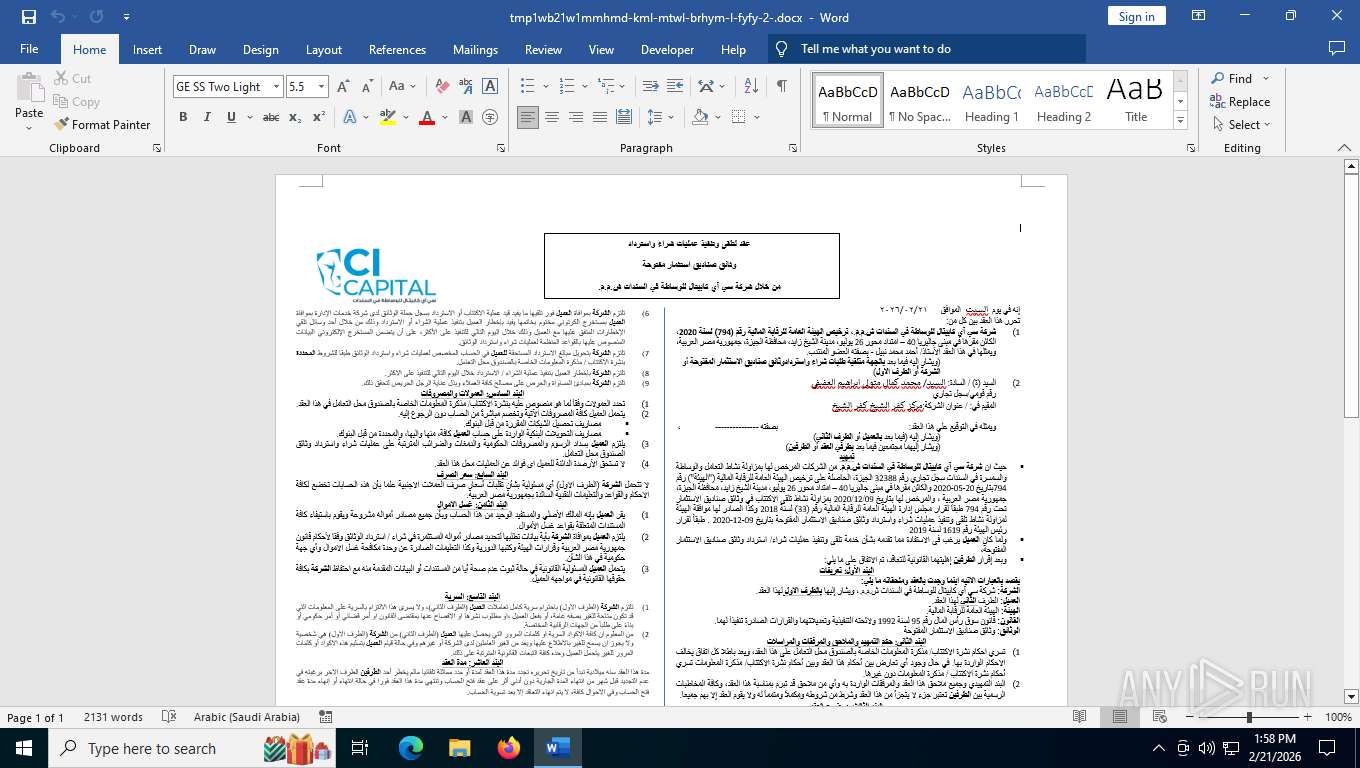Expand the Styles gallery More arrow
This screenshot has width=1360, height=768.
pyautogui.click(x=1181, y=120)
